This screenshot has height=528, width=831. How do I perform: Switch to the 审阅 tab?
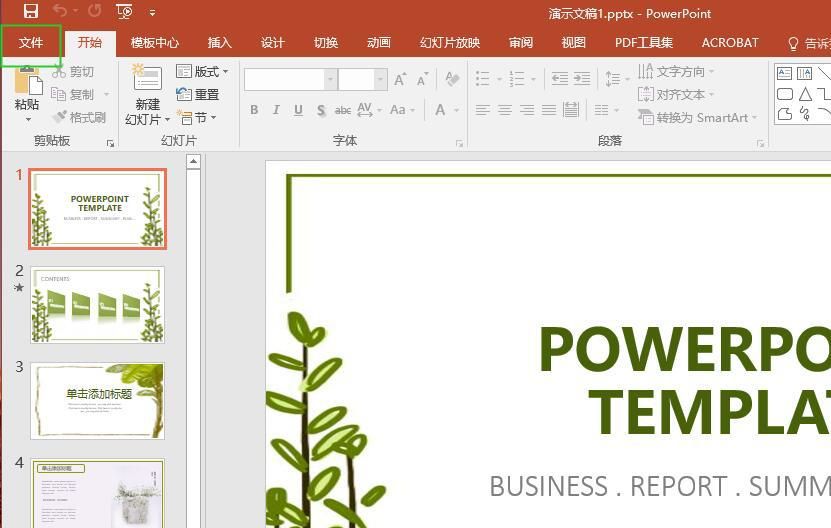(x=520, y=42)
